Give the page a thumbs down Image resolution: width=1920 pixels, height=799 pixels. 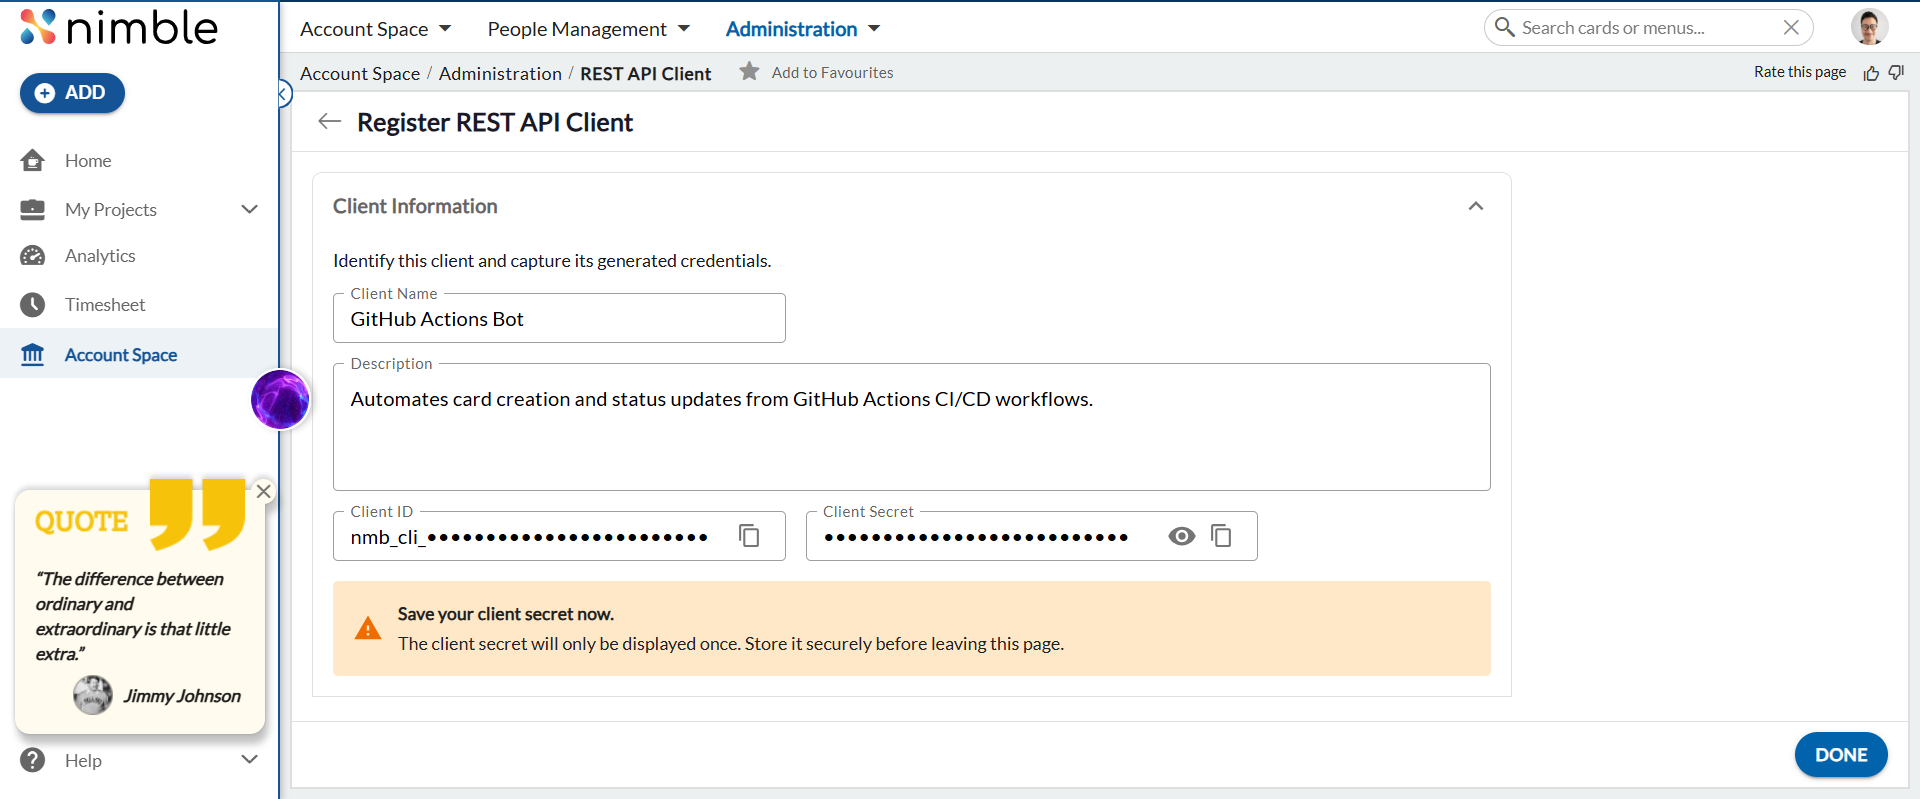tap(1897, 73)
